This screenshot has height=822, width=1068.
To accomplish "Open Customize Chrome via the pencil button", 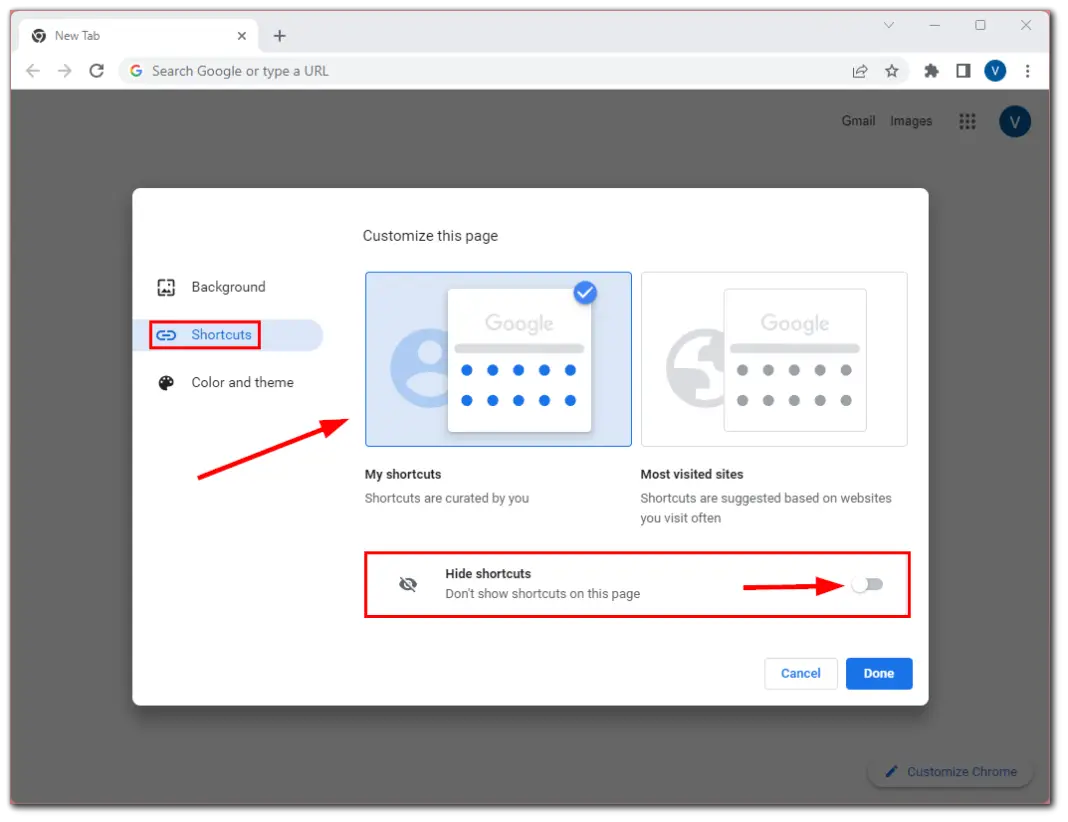I will click(x=949, y=771).
